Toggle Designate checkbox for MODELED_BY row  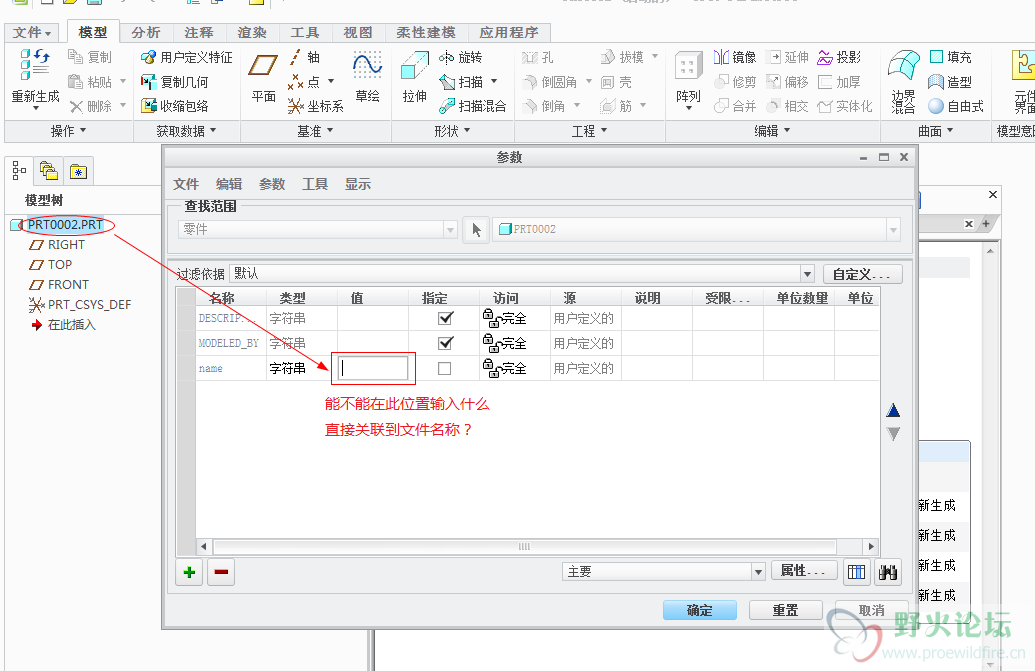tap(446, 343)
